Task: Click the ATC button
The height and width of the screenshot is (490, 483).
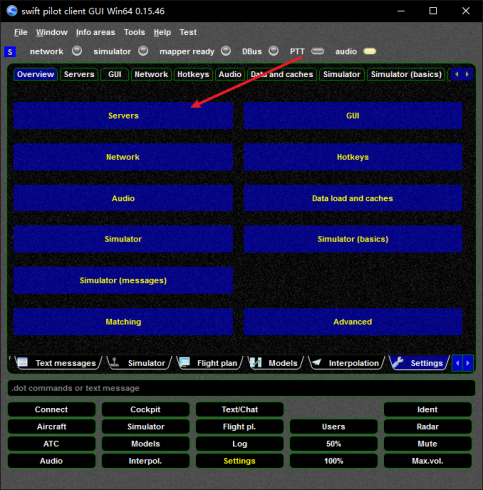Action: point(51,444)
